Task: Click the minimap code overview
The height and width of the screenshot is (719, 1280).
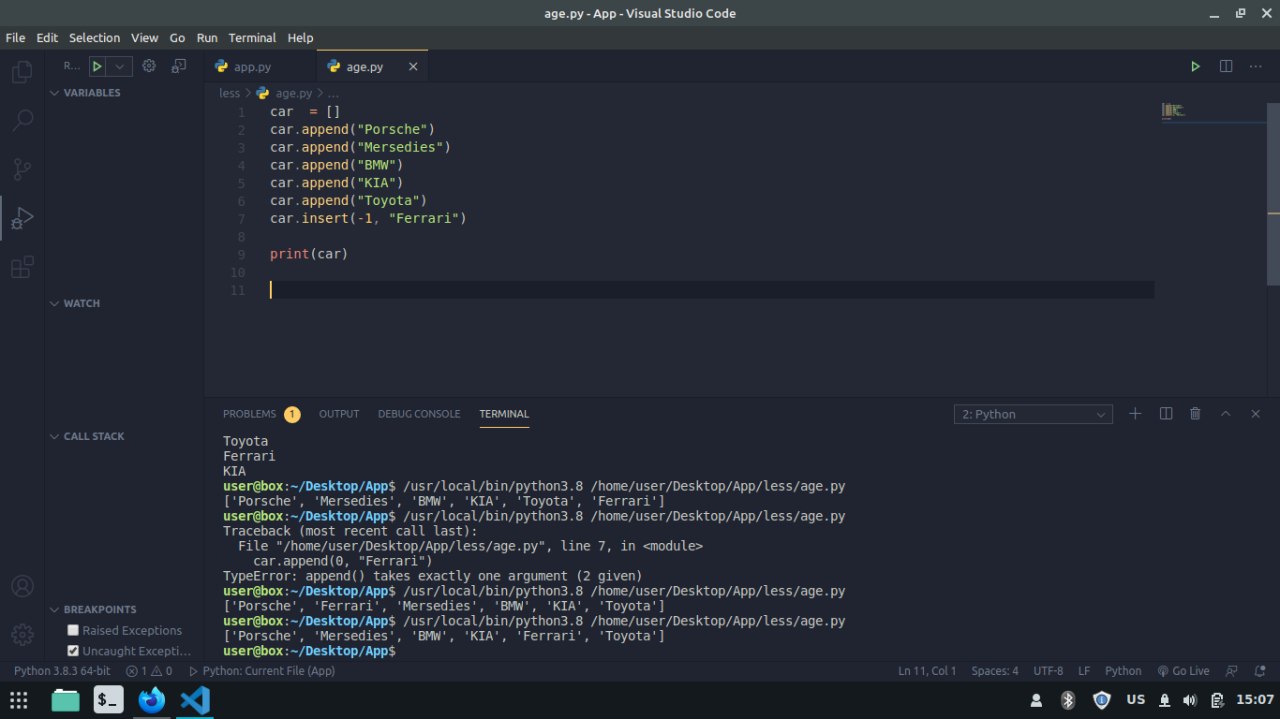Action: click(x=1173, y=110)
